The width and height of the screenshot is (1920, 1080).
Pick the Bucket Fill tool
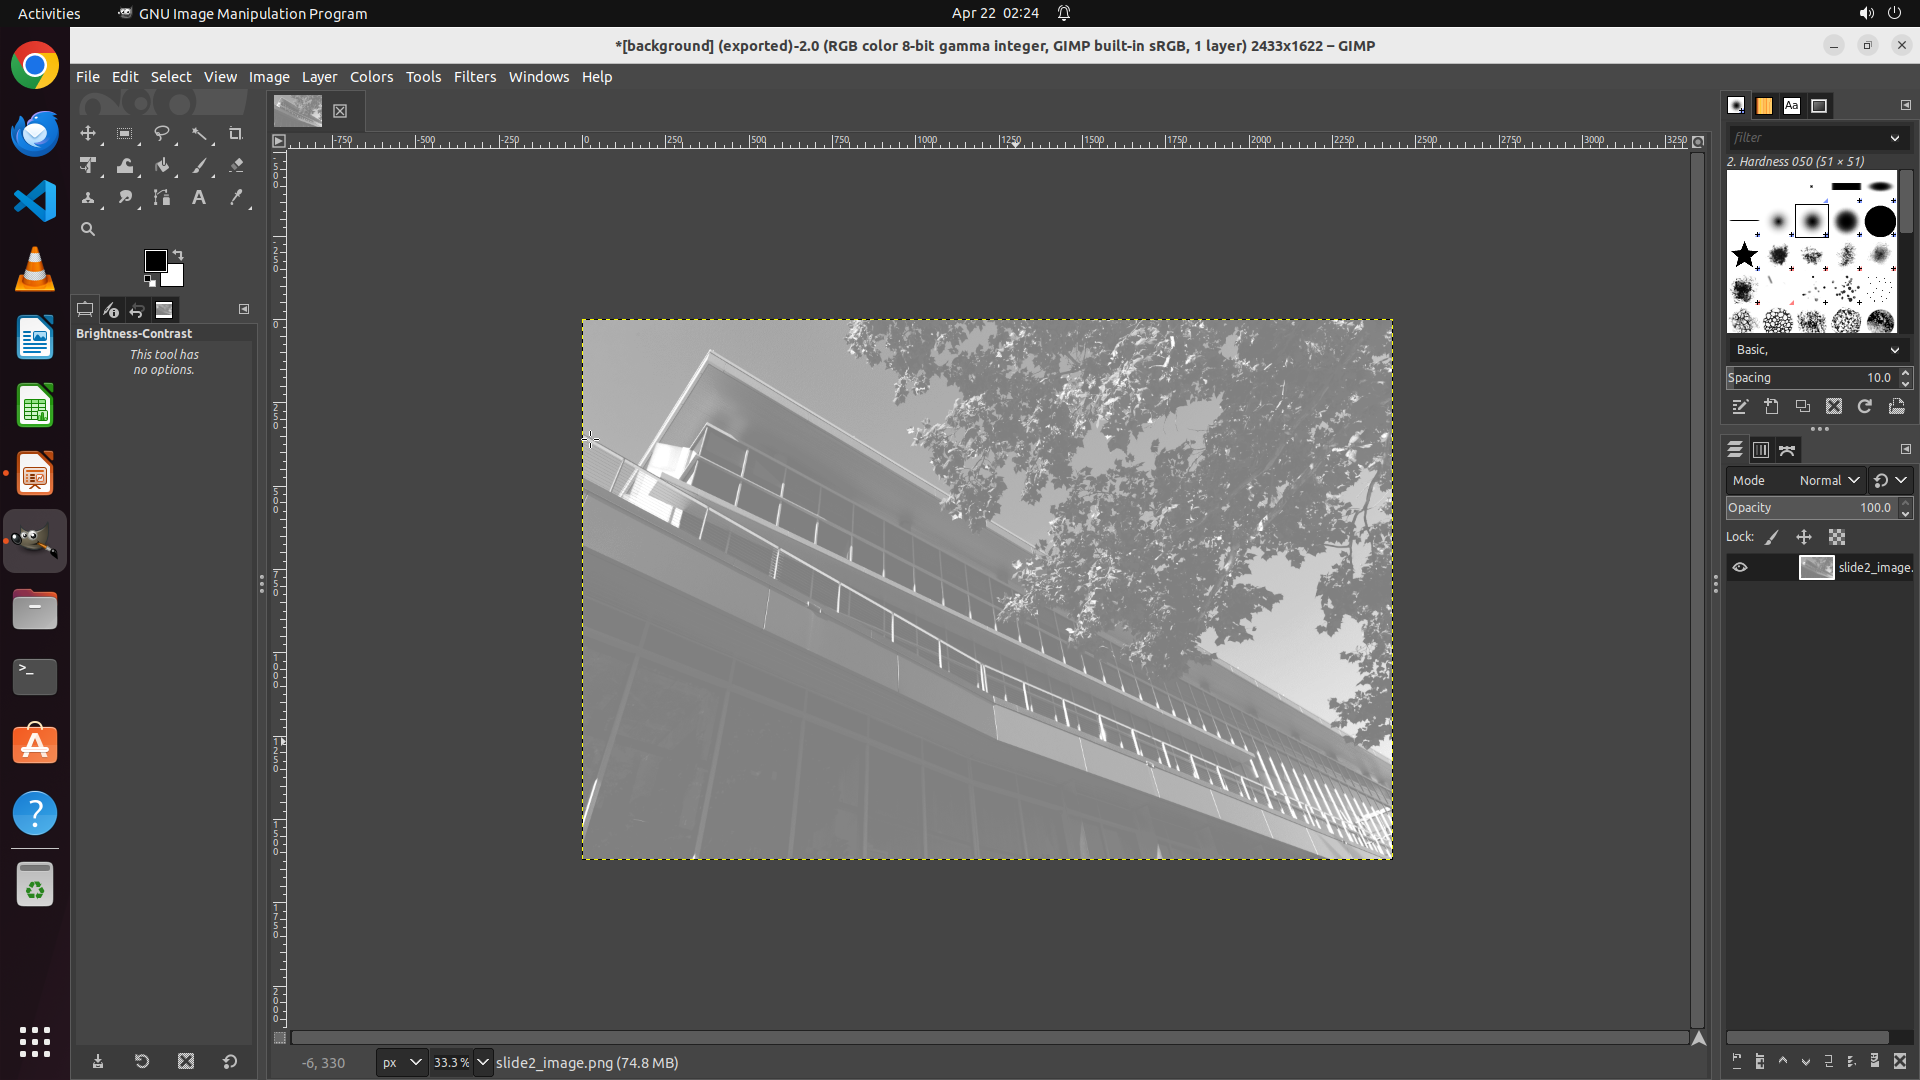pyautogui.click(x=162, y=166)
